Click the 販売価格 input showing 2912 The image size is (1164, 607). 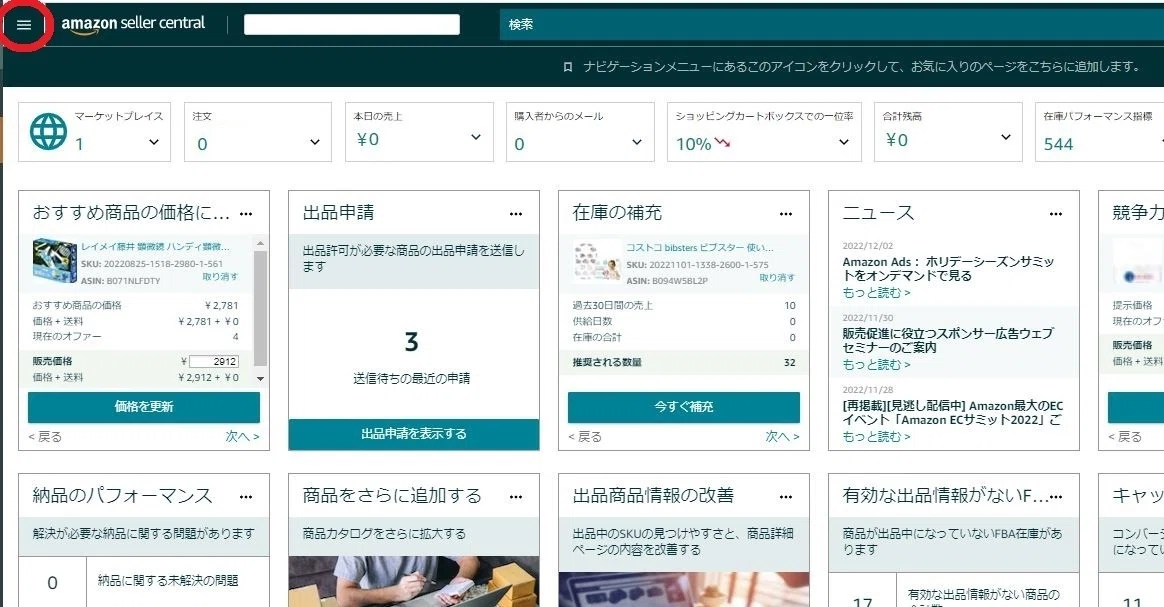(214, 361)
